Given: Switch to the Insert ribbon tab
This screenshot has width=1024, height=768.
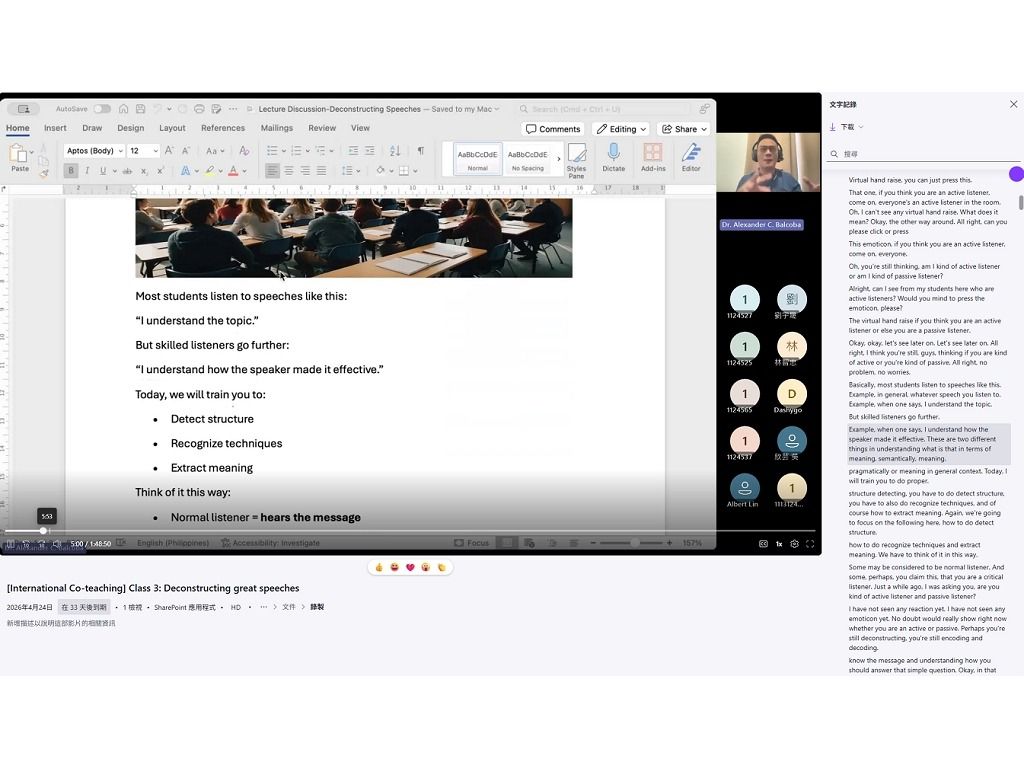Looking at the screenshot, I should pyautogui.click(x=55, y=128).
